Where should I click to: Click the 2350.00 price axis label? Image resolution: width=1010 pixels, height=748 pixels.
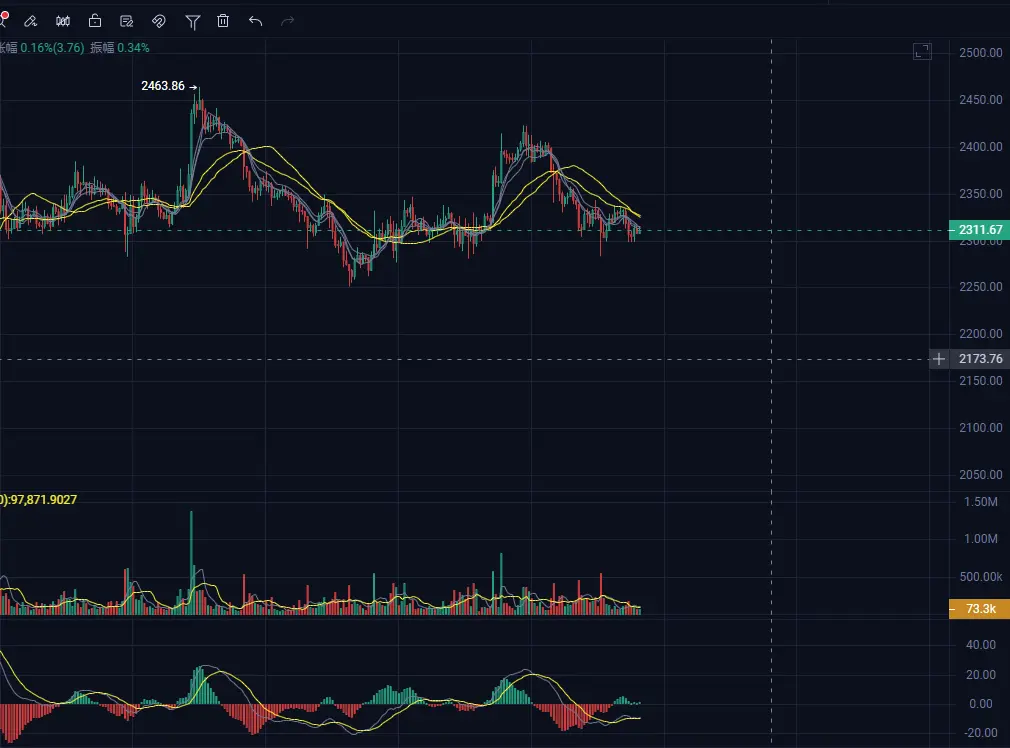tap(980, 194)
